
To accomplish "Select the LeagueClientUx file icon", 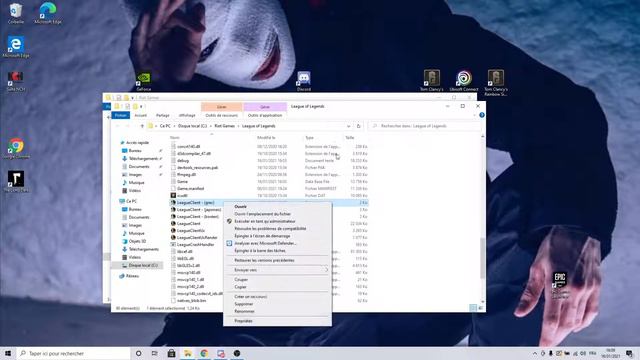I will point(173,230).
